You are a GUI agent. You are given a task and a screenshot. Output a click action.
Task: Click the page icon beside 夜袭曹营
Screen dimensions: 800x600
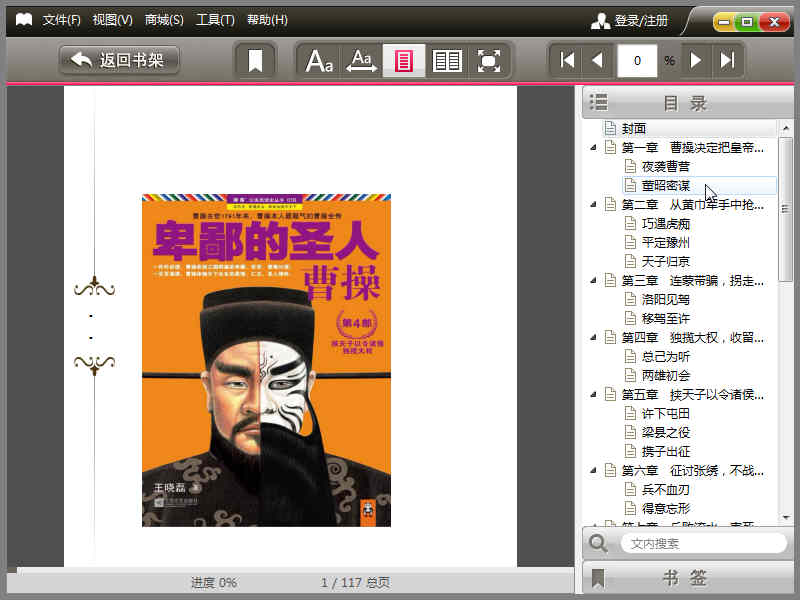[631, 166]
